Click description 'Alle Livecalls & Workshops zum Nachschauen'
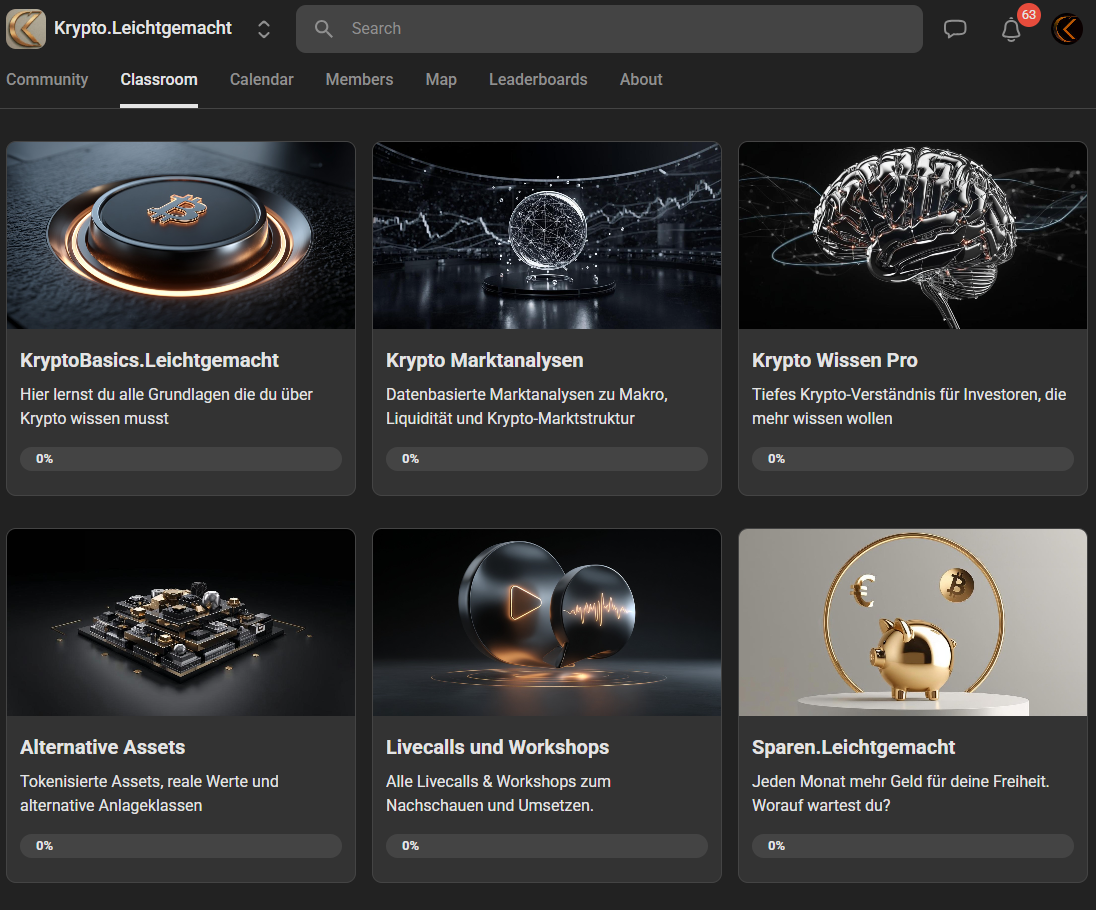Viewport: 1096px width, 910px height. coord(498,793)
